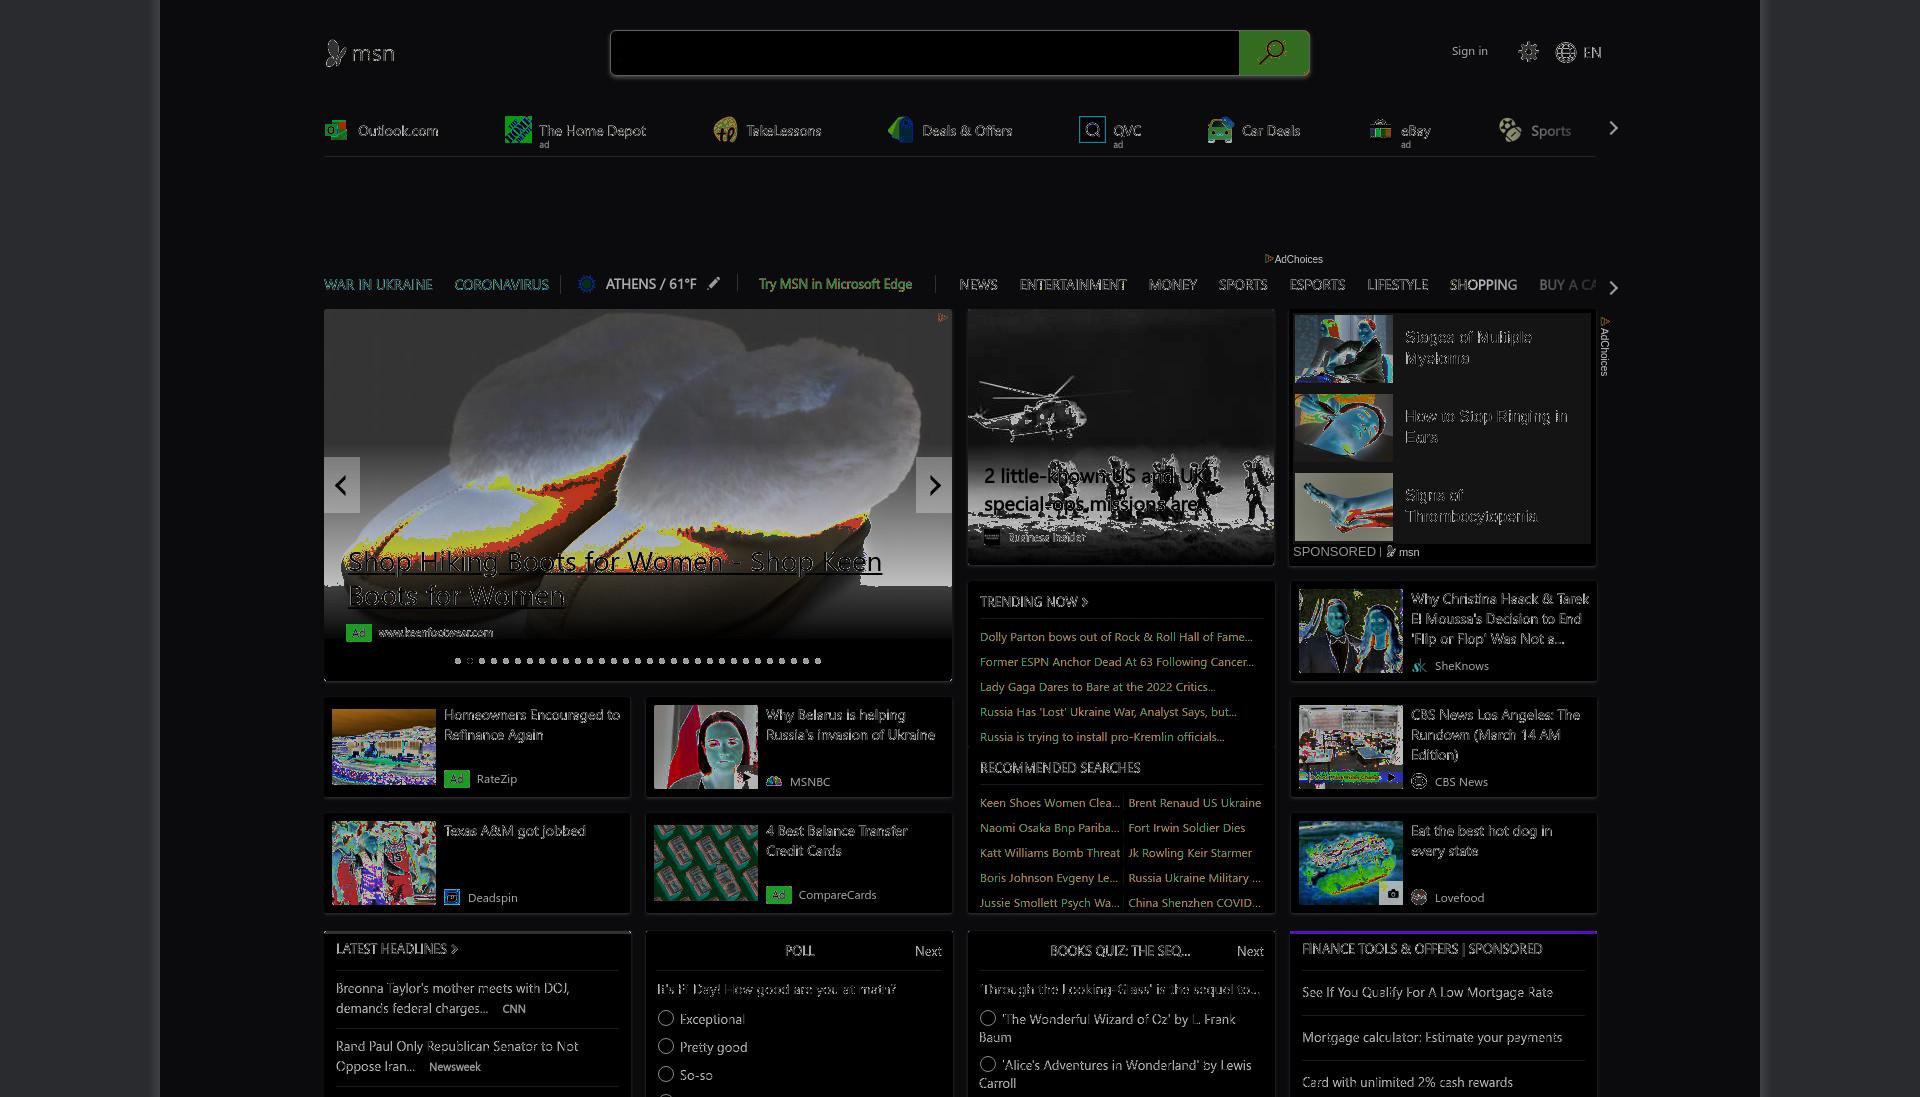The height and width of the screenshot is (1097, 1920).
Task: Click the Ad badge next to CompareCards
Action: 779,894
